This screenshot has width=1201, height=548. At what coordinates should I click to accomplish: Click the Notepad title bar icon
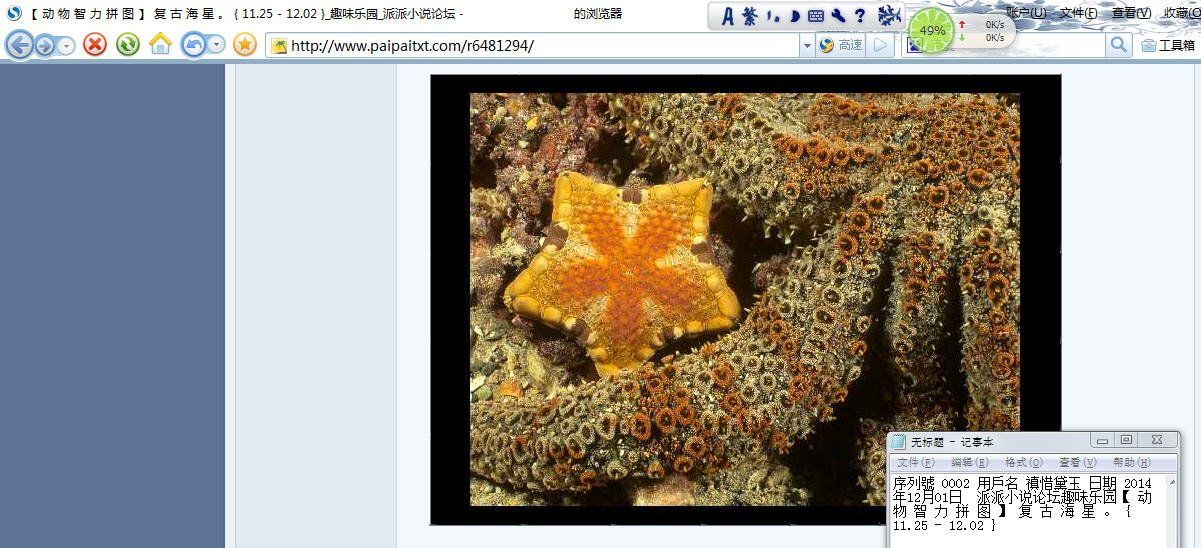tap(899, 442)
